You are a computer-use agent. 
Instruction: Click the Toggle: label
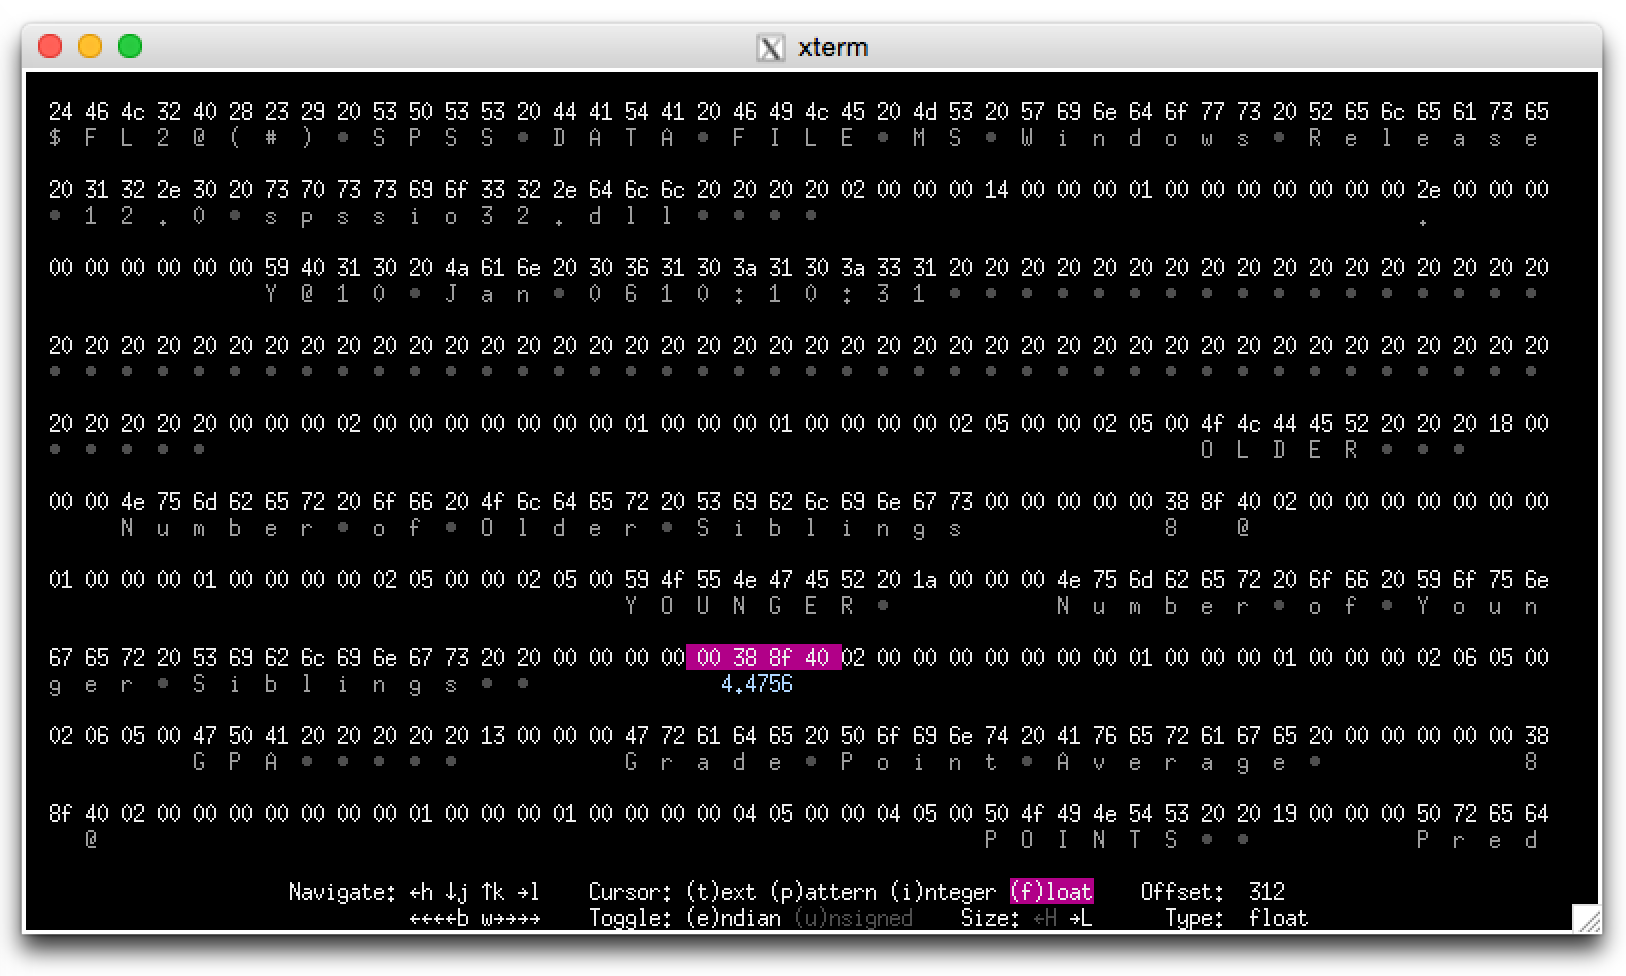pos(630,918)
